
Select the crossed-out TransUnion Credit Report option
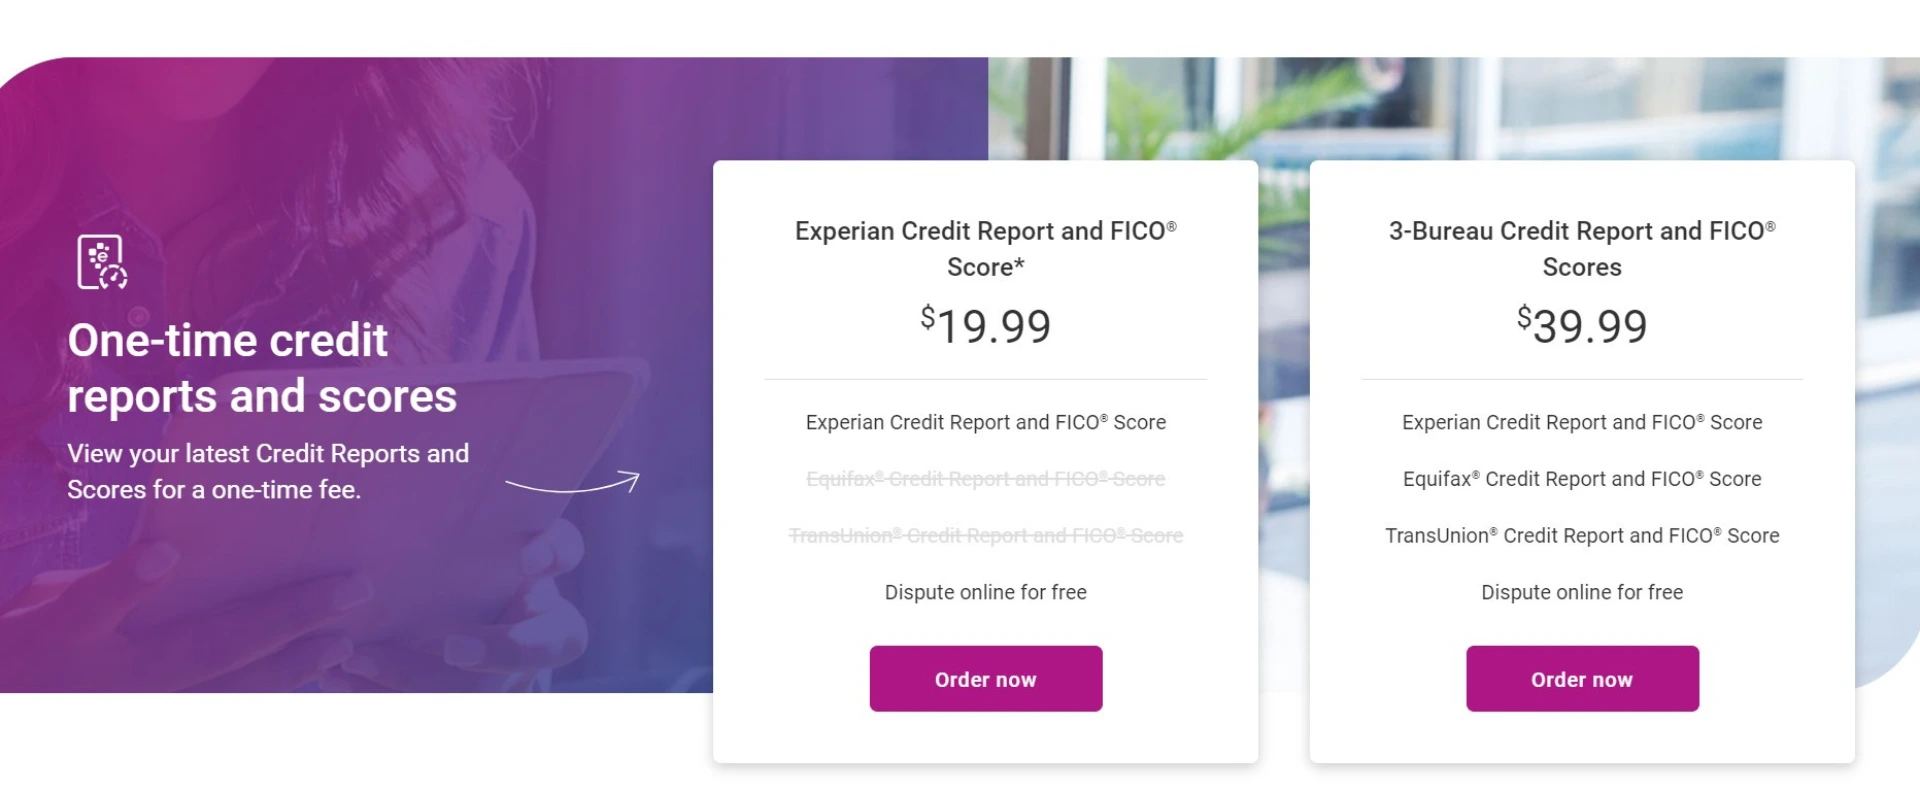(x=985, y=535)
